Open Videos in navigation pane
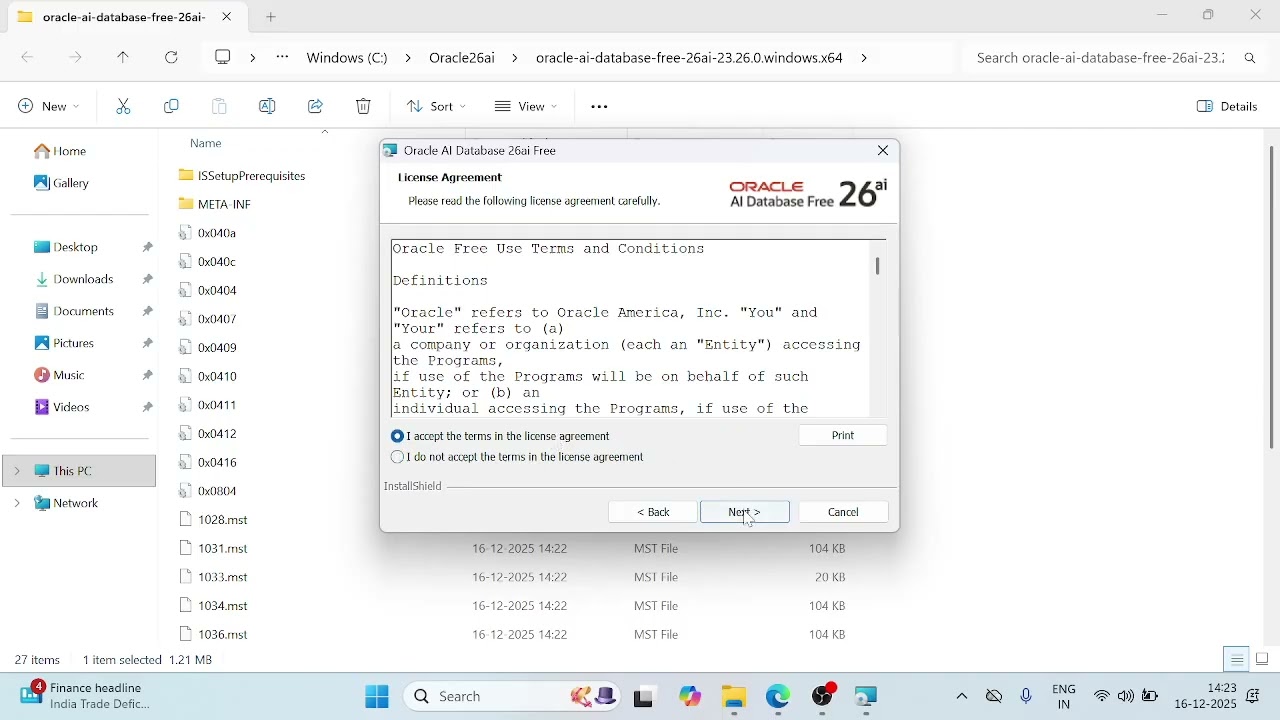This screenshot has width=1280, height=720. pyautogui.click(x=63, y=408)
